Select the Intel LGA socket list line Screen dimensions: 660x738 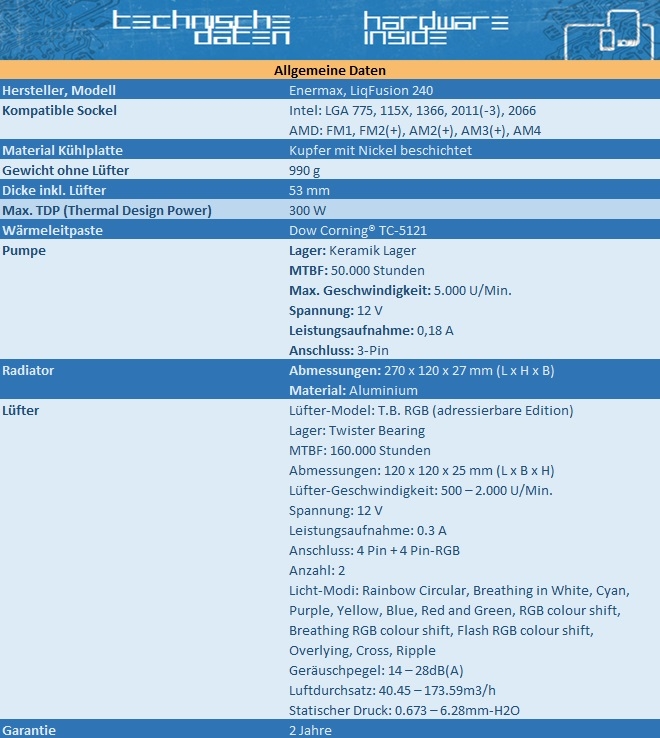(412, 111)
